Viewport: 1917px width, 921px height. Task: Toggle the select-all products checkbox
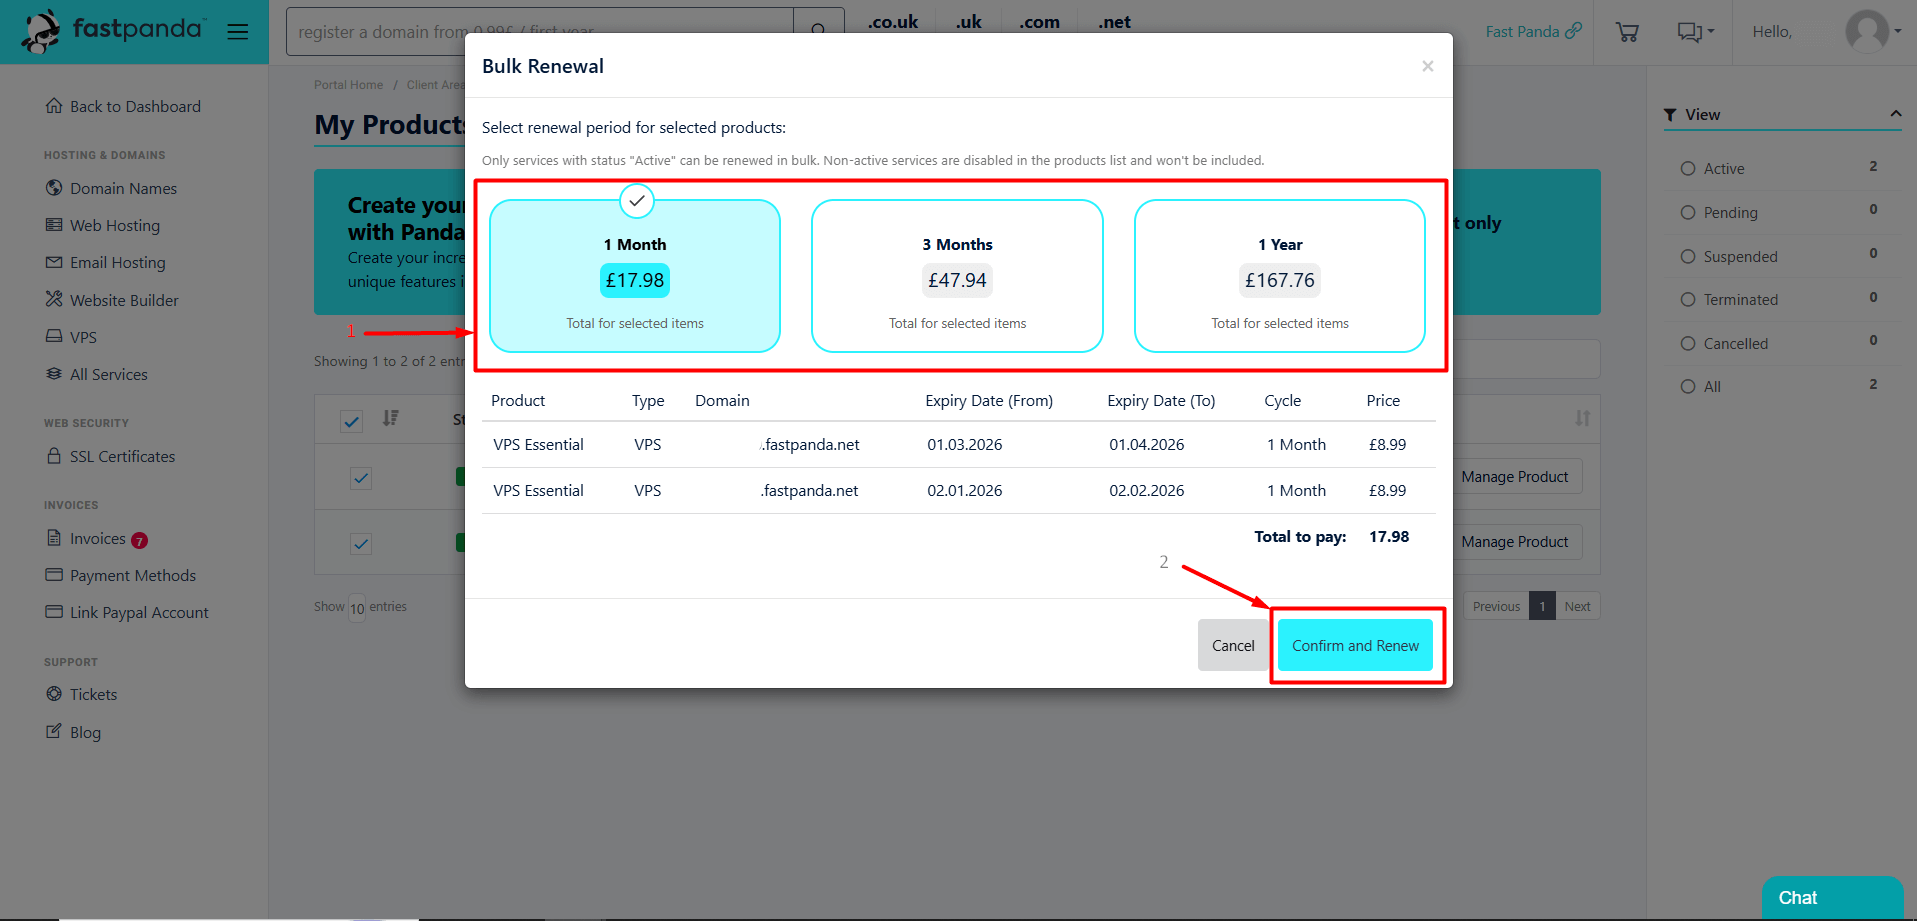(351, 421)
